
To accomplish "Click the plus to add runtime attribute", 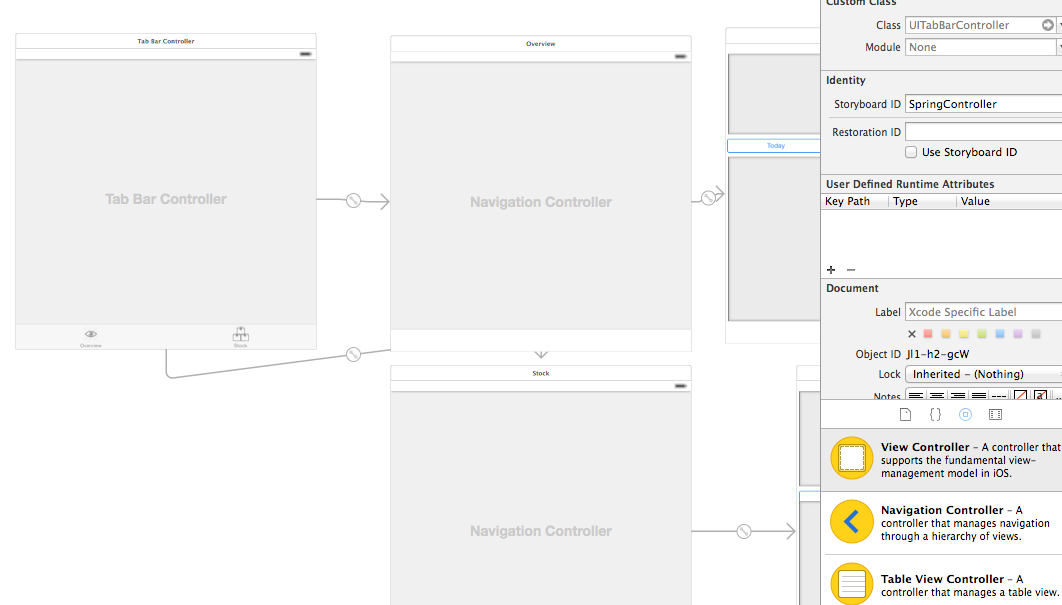I will click(x=831, y=270).
